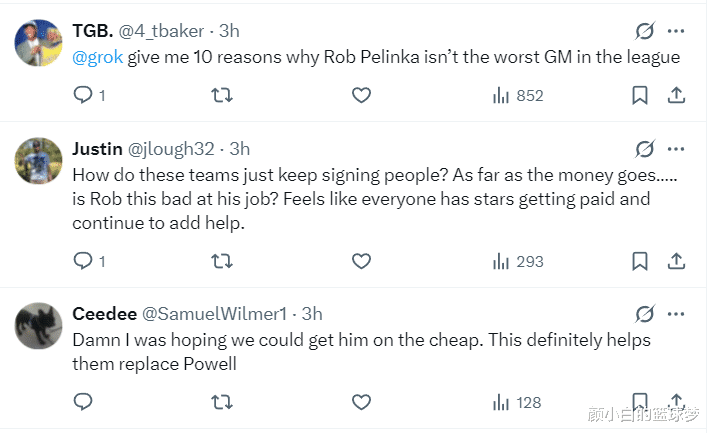
Task: Like Ceedee's tweet about Powell
Action: coord(362,403)
